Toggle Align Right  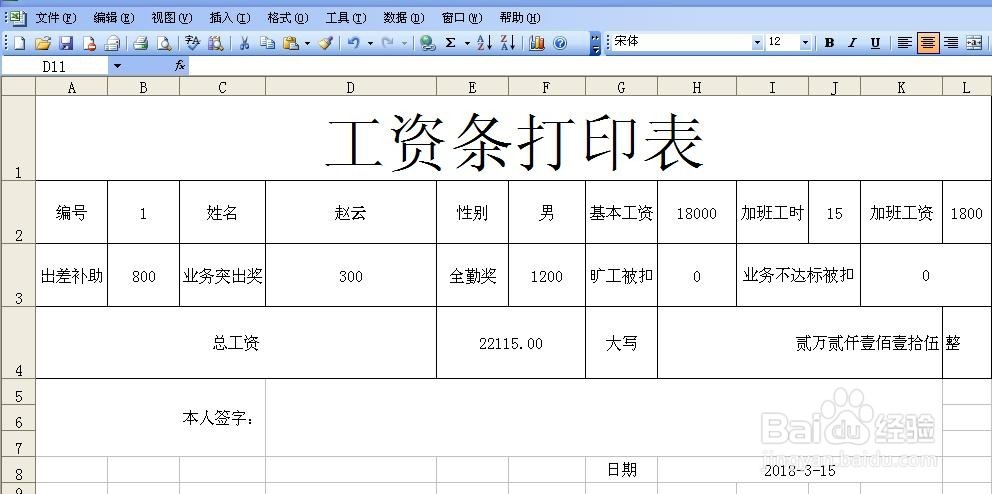951,43
